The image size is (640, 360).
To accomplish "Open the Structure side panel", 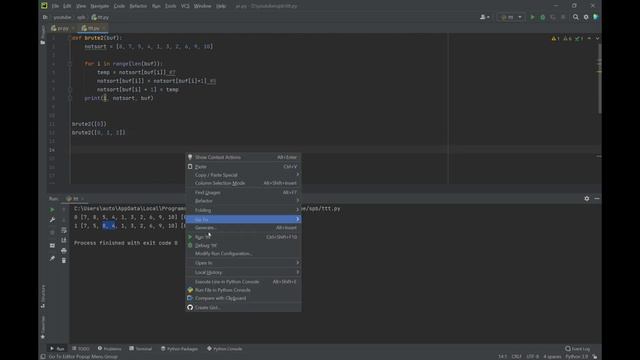I will [43, 296].
